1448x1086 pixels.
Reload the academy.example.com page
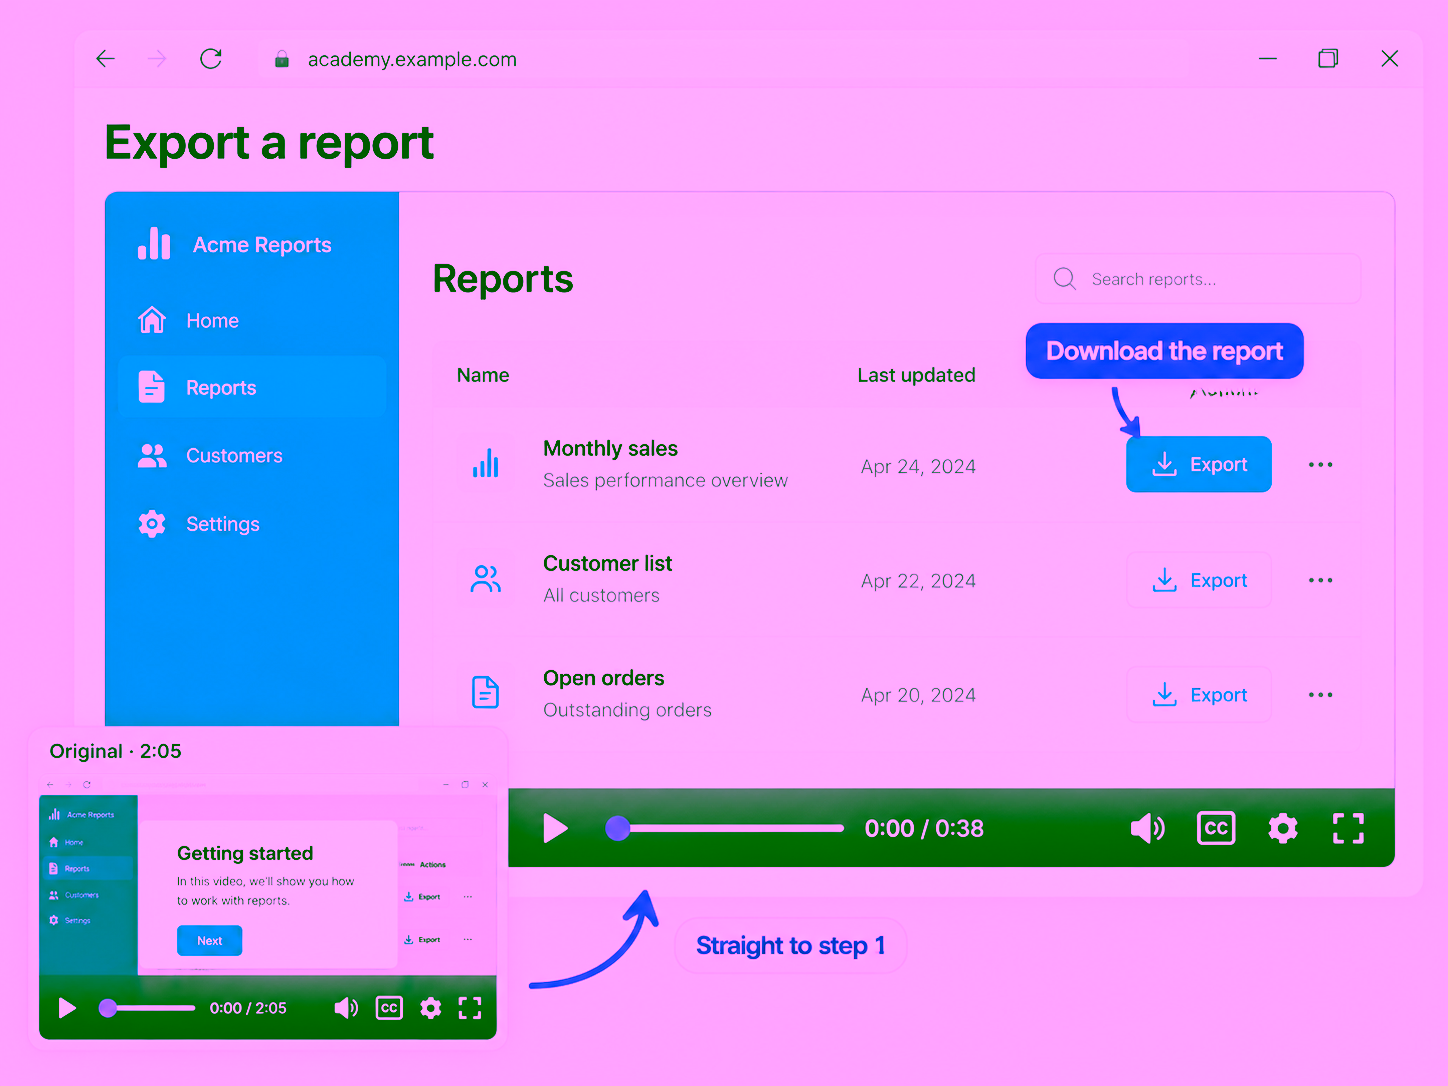211,59
